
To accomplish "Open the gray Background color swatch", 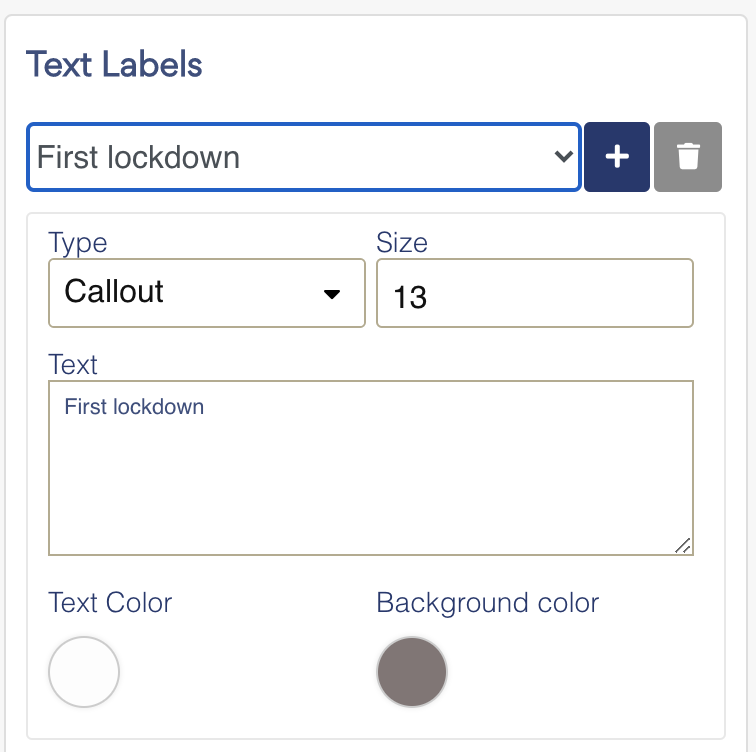I will 412,672.
